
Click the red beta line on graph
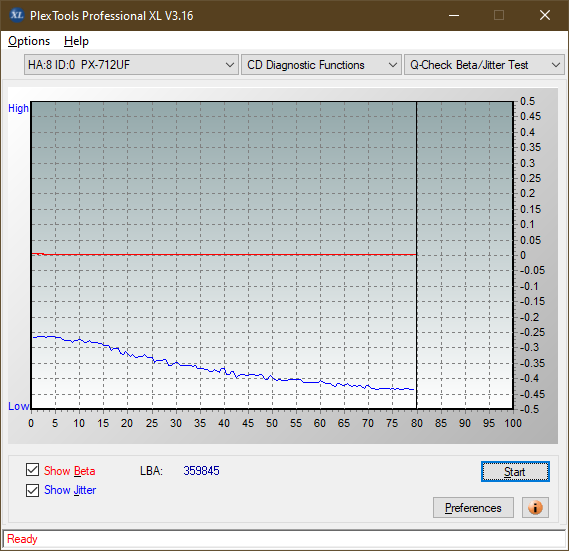[225, 255]
